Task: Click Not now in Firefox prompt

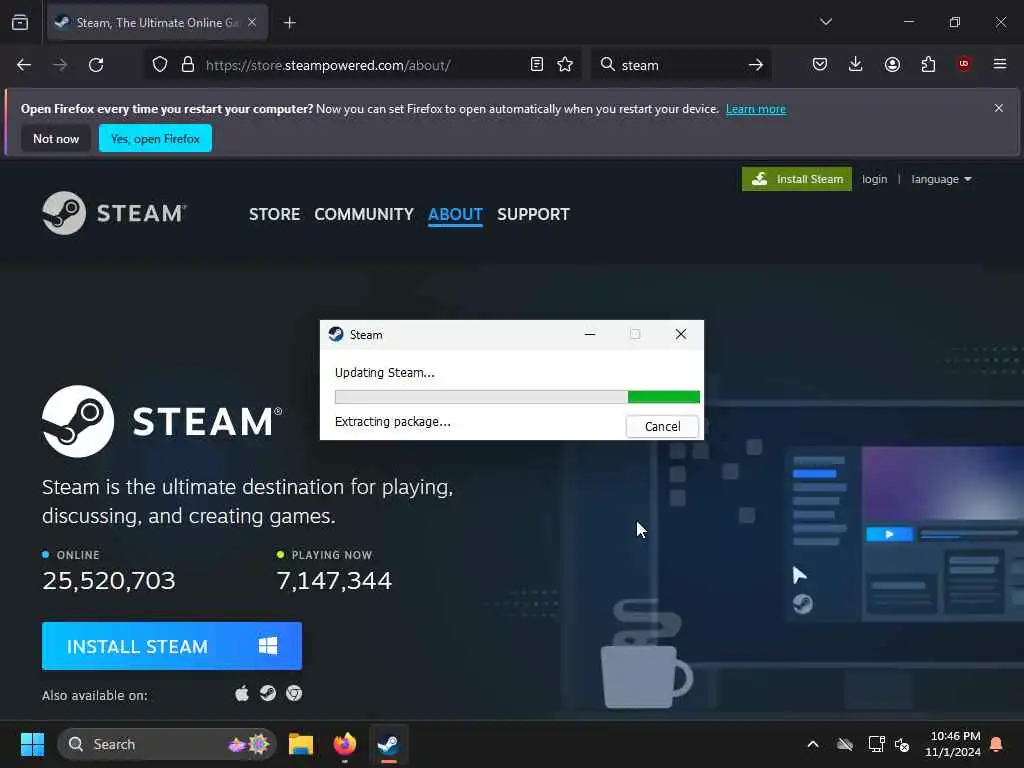Action: [x=56, y=138]
